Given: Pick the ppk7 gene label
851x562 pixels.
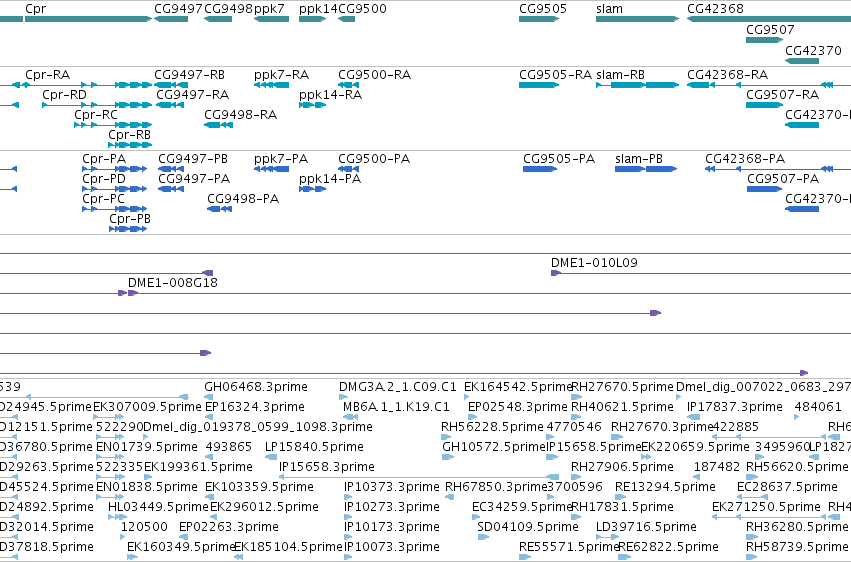Looking at the screenshot, I should pyautogui.click(x=269, y=9).
